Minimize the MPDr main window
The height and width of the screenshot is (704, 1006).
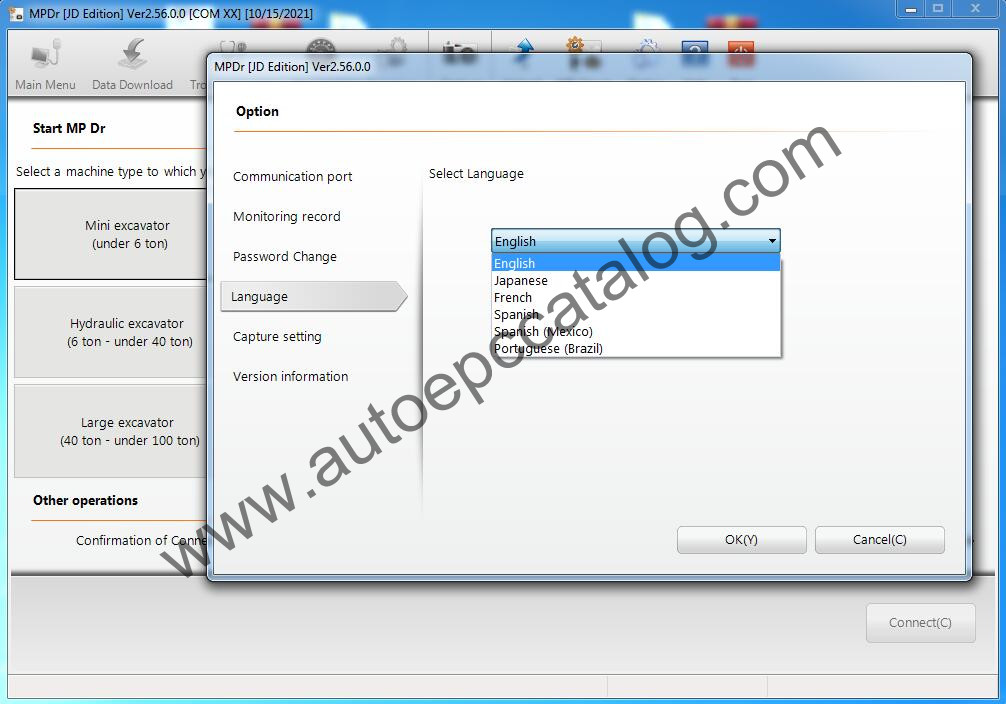[x=910, y=9]
